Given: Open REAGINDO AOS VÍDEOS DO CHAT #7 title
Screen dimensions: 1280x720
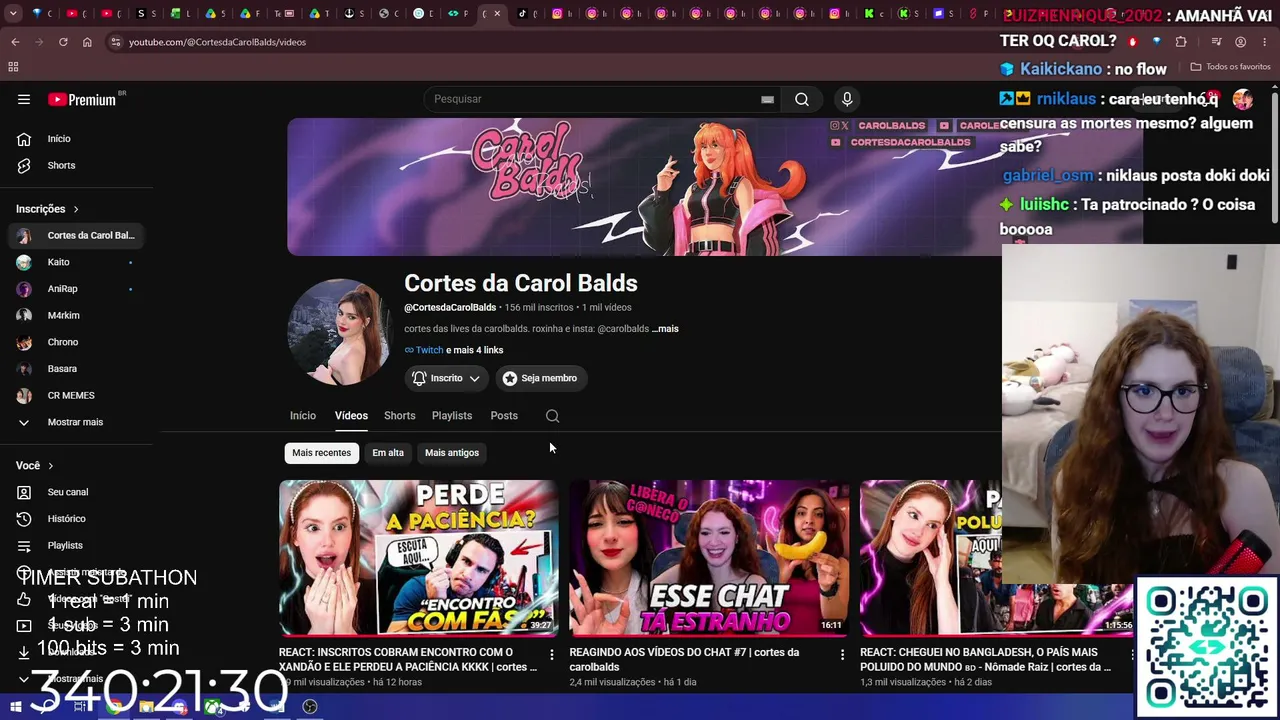Looking at the screenshot, I should click(684, 660).
